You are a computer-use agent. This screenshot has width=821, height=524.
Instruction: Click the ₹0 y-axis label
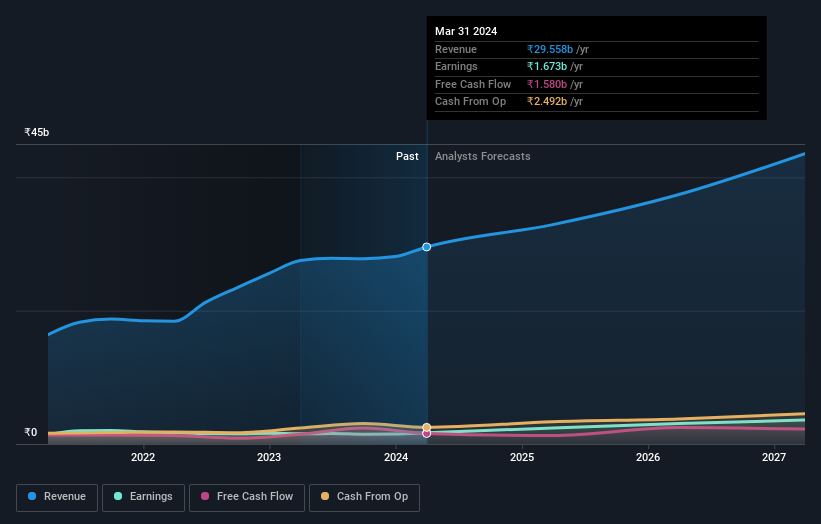point(31,432)
